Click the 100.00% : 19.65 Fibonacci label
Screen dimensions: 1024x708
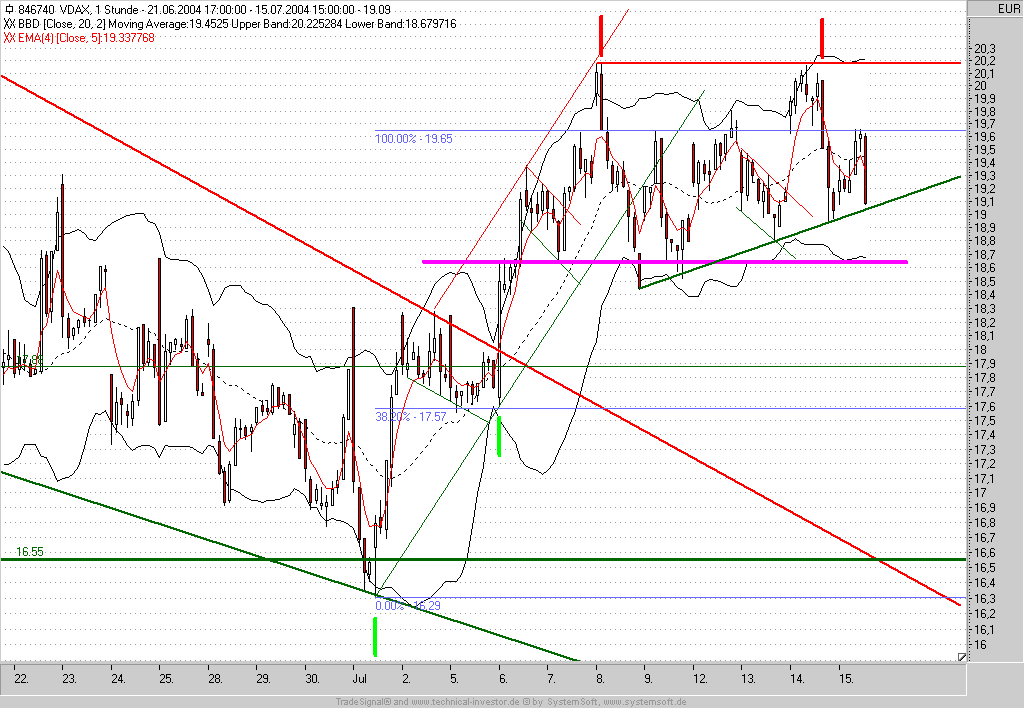413,138
